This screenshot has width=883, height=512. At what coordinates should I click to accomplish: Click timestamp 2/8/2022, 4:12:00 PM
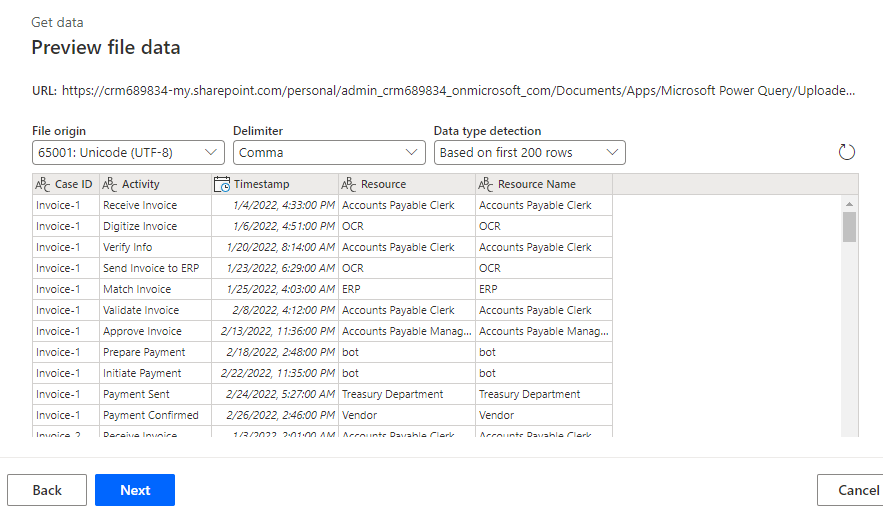[x=275, y=310]
